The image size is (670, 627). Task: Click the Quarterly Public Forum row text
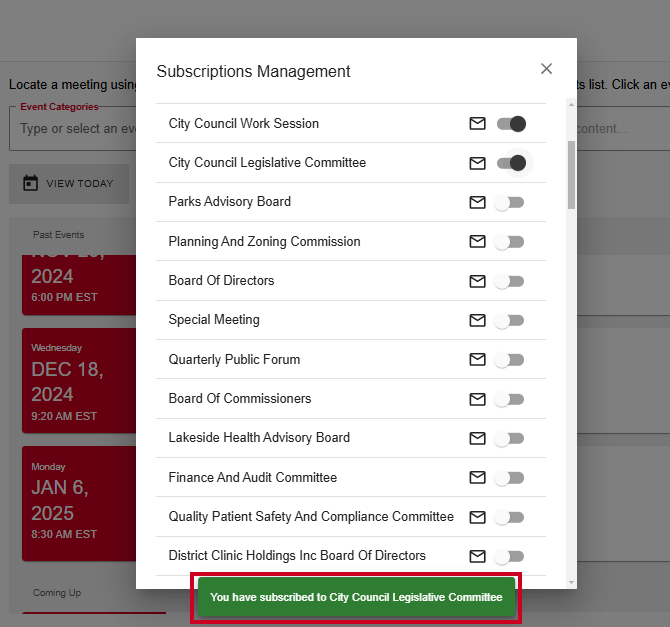point(234,359)
